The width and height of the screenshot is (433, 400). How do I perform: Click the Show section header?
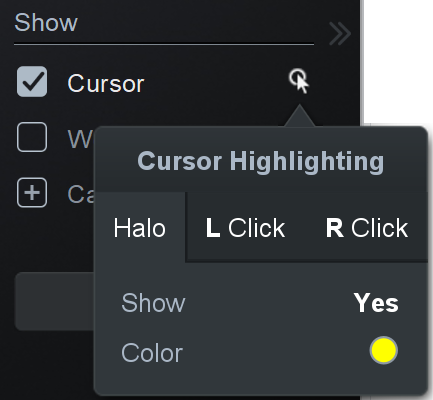click(46, 22)
